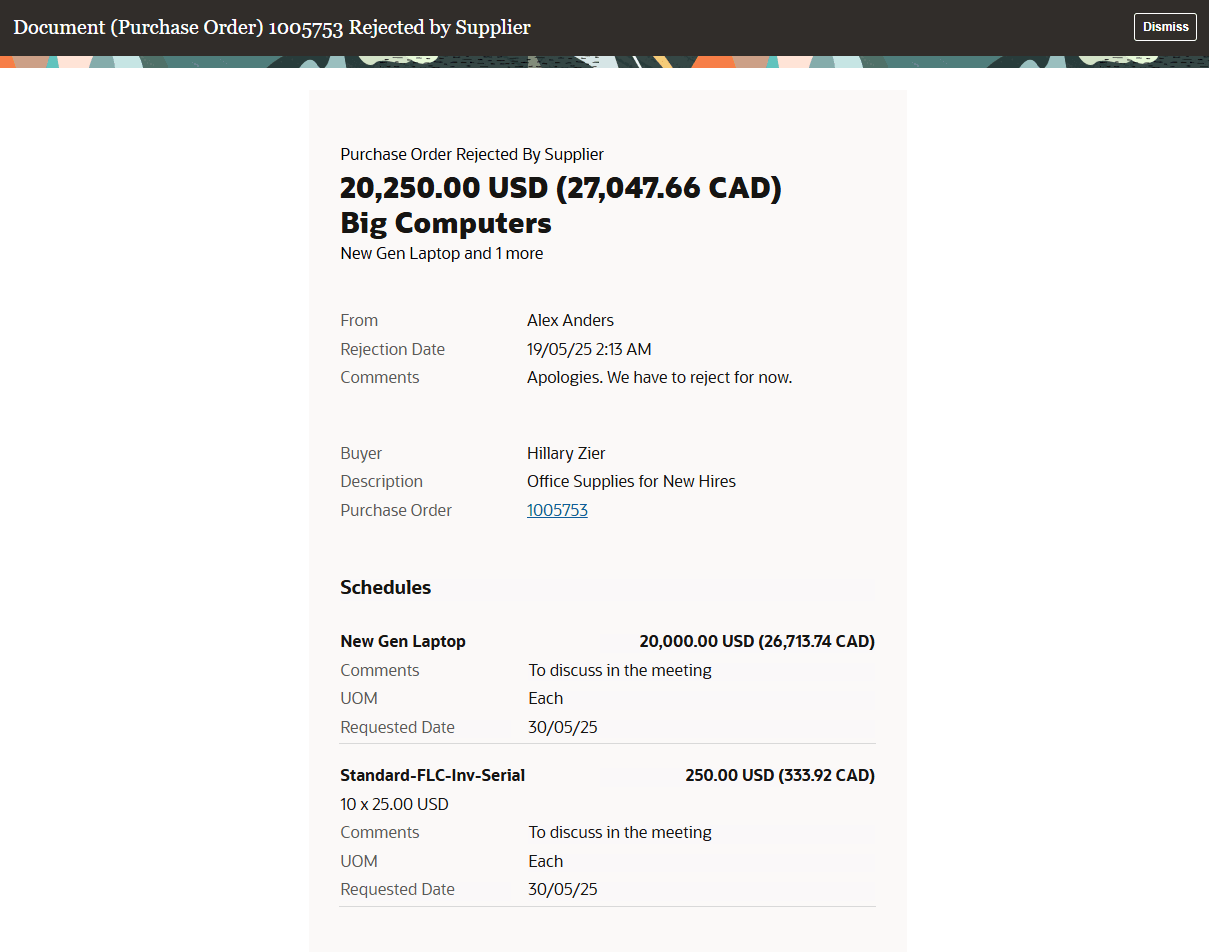
Task: Dismiss the rejection notification
Action: 1165,27
